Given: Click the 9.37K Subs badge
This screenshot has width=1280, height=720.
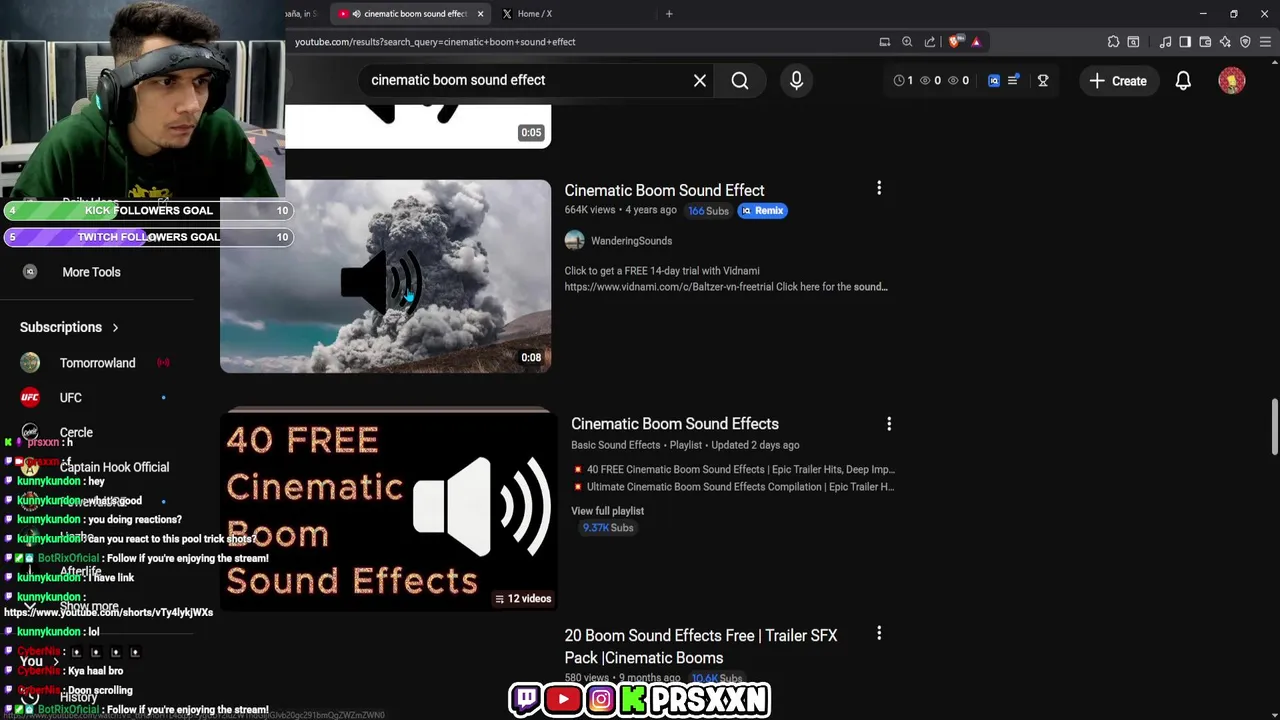Looking at the screenshot, I should 608,528.
